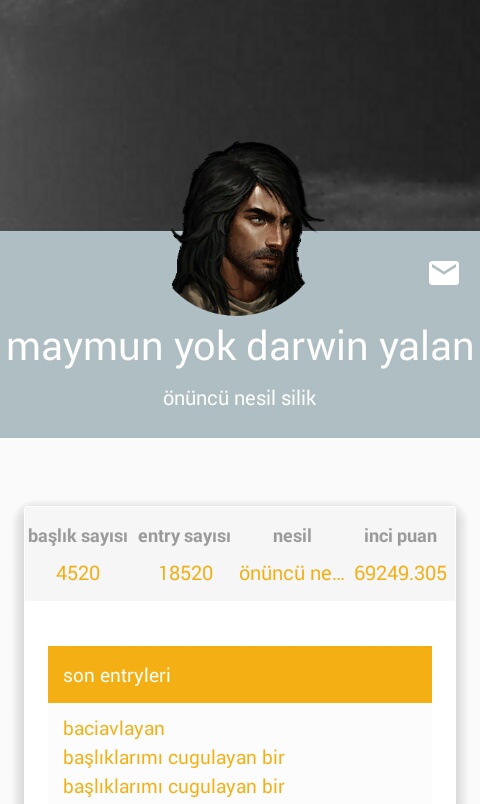Viewport: 480px width, 804px height.
Task: Open the envelope message icon
Action: click(x=444, y=272)
